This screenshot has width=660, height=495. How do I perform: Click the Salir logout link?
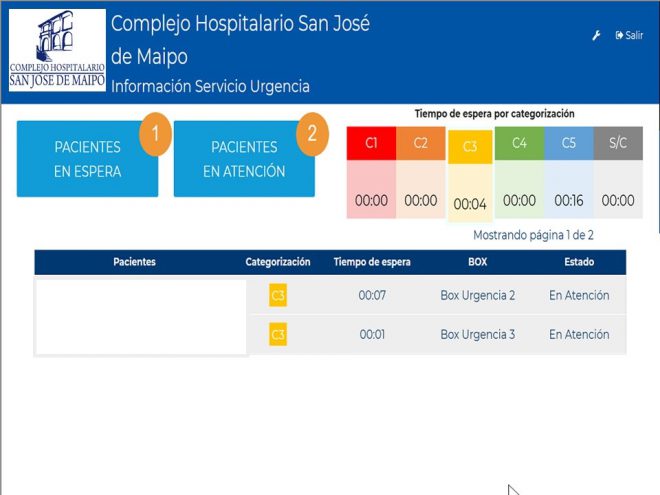[x=629, y=35]
